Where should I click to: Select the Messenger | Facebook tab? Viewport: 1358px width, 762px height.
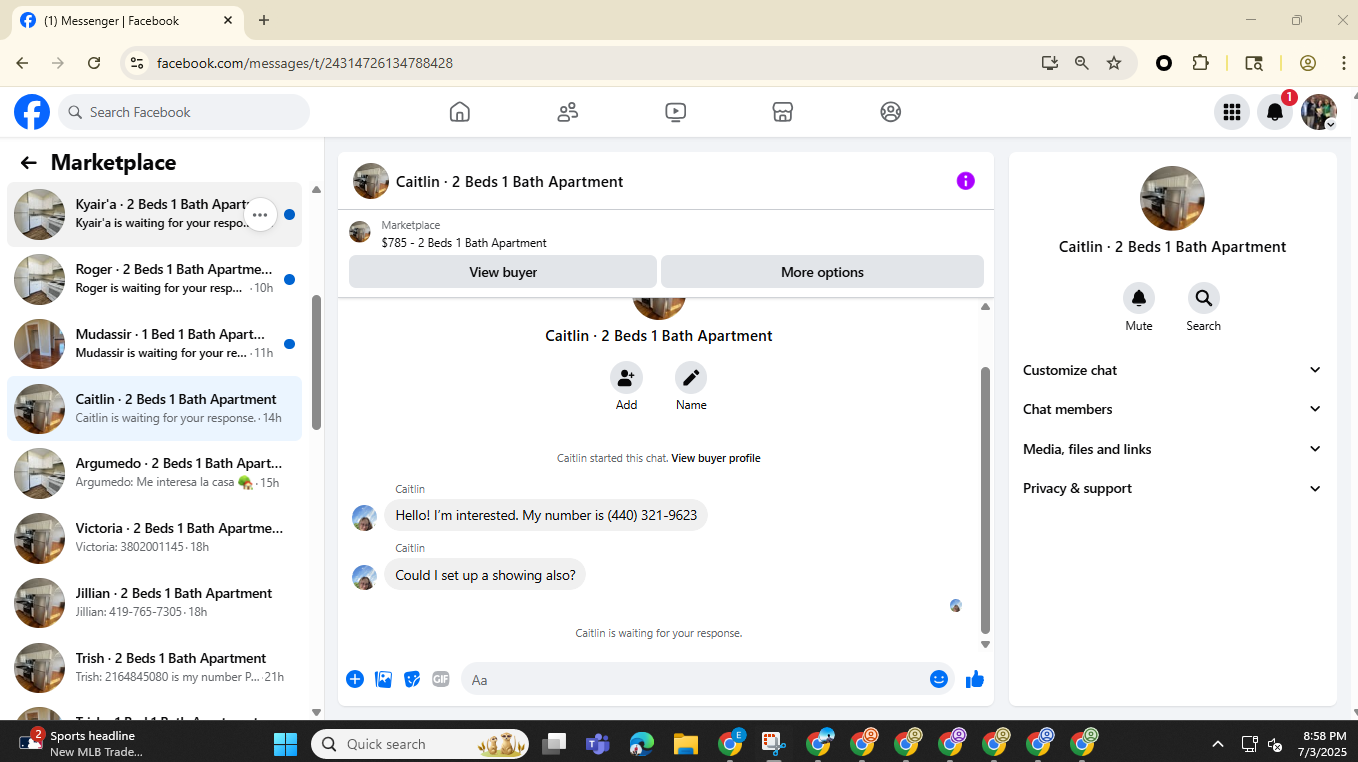tap(127, 20)
